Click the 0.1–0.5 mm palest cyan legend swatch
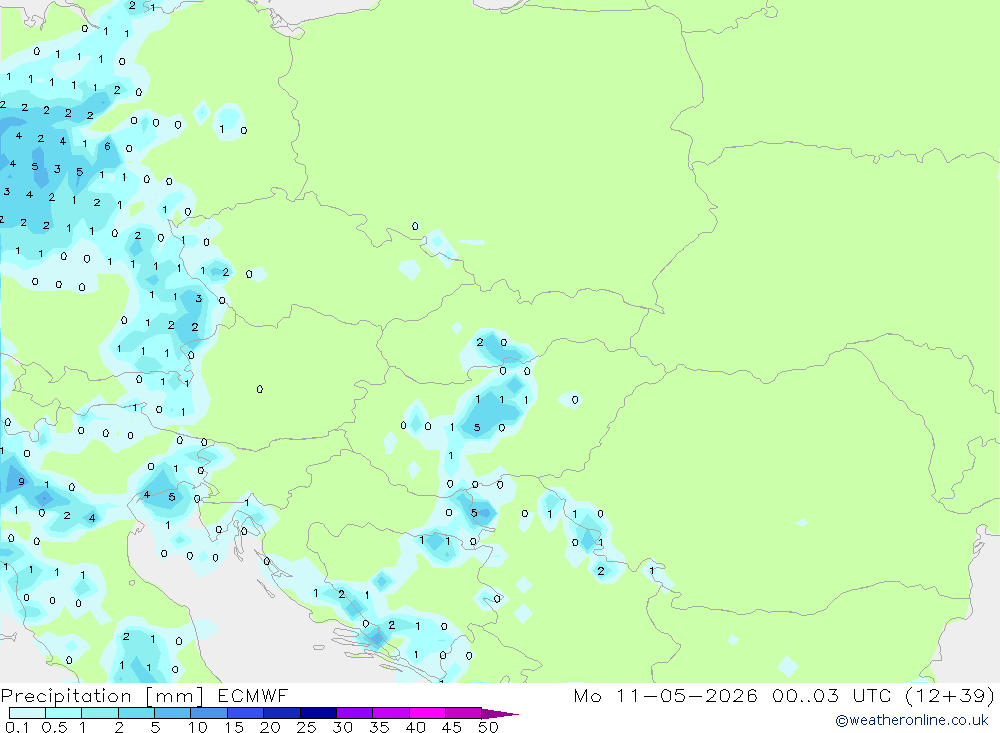Image resolution: width=1000 pixels, height=733 pixels. (x=27, y=713)
